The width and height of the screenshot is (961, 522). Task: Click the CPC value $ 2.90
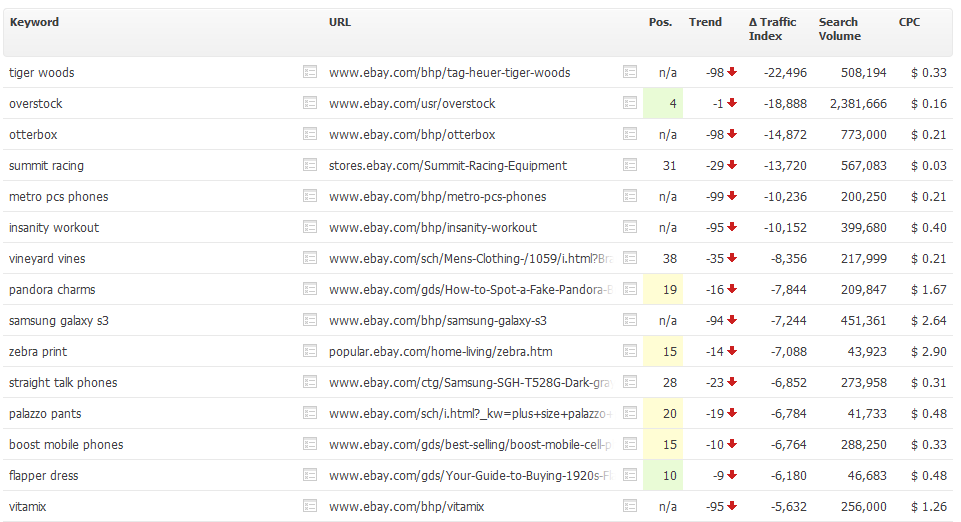point(929,352)
